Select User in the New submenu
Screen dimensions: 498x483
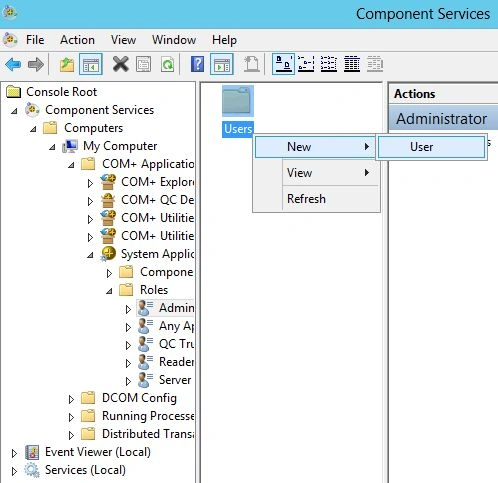click(x=431, y=147)
